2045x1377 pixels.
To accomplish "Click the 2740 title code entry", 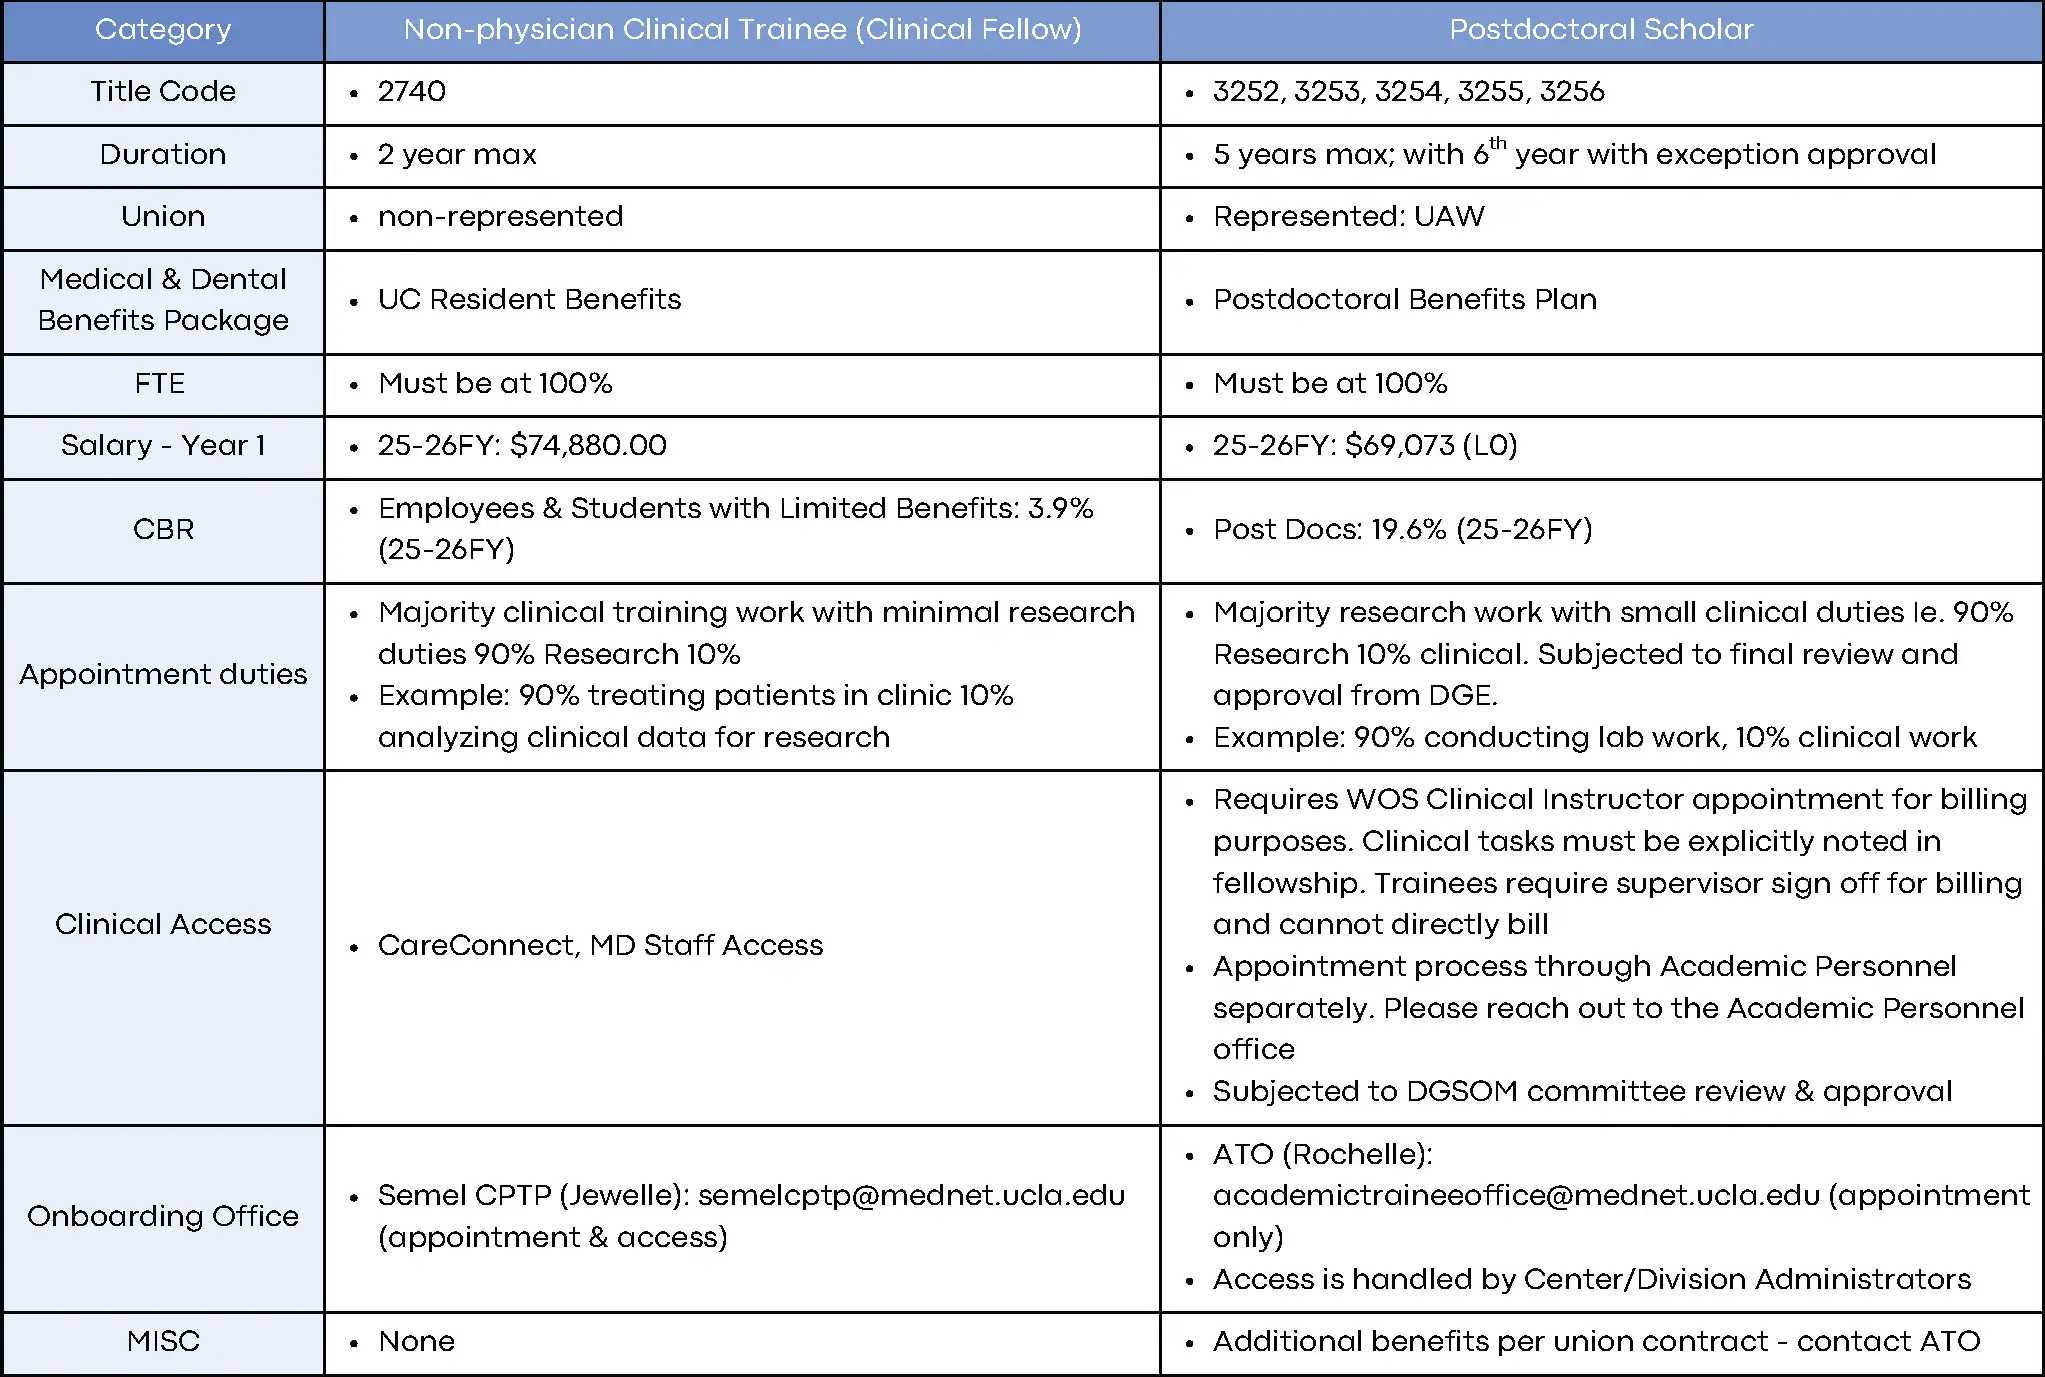I will click(412, 92).
